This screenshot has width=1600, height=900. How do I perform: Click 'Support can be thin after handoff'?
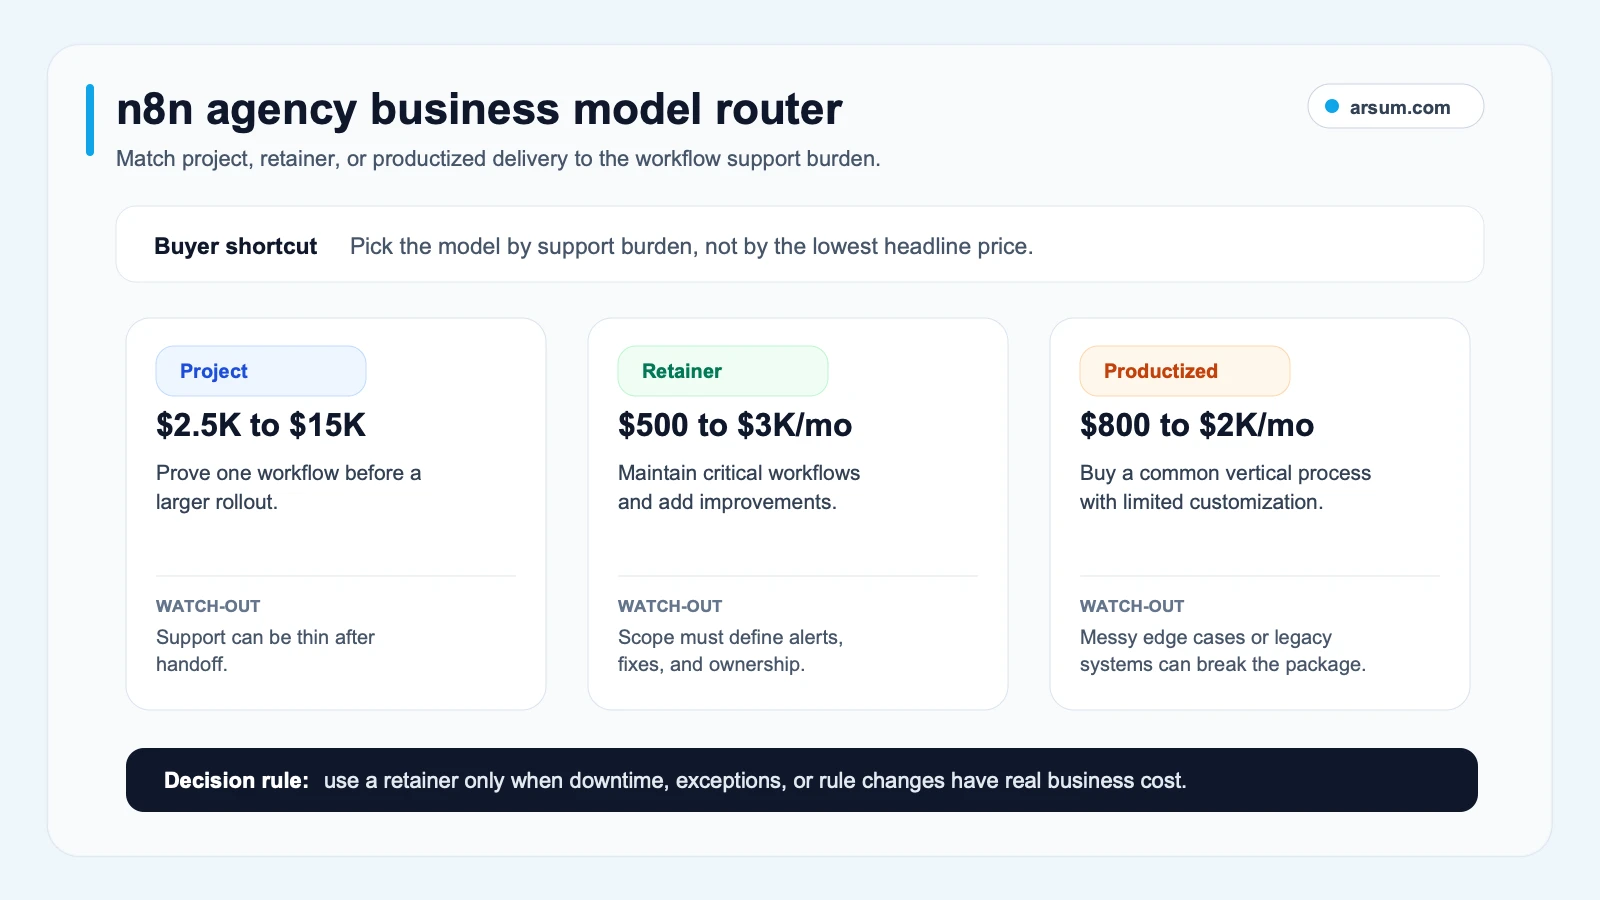point(265,650)
